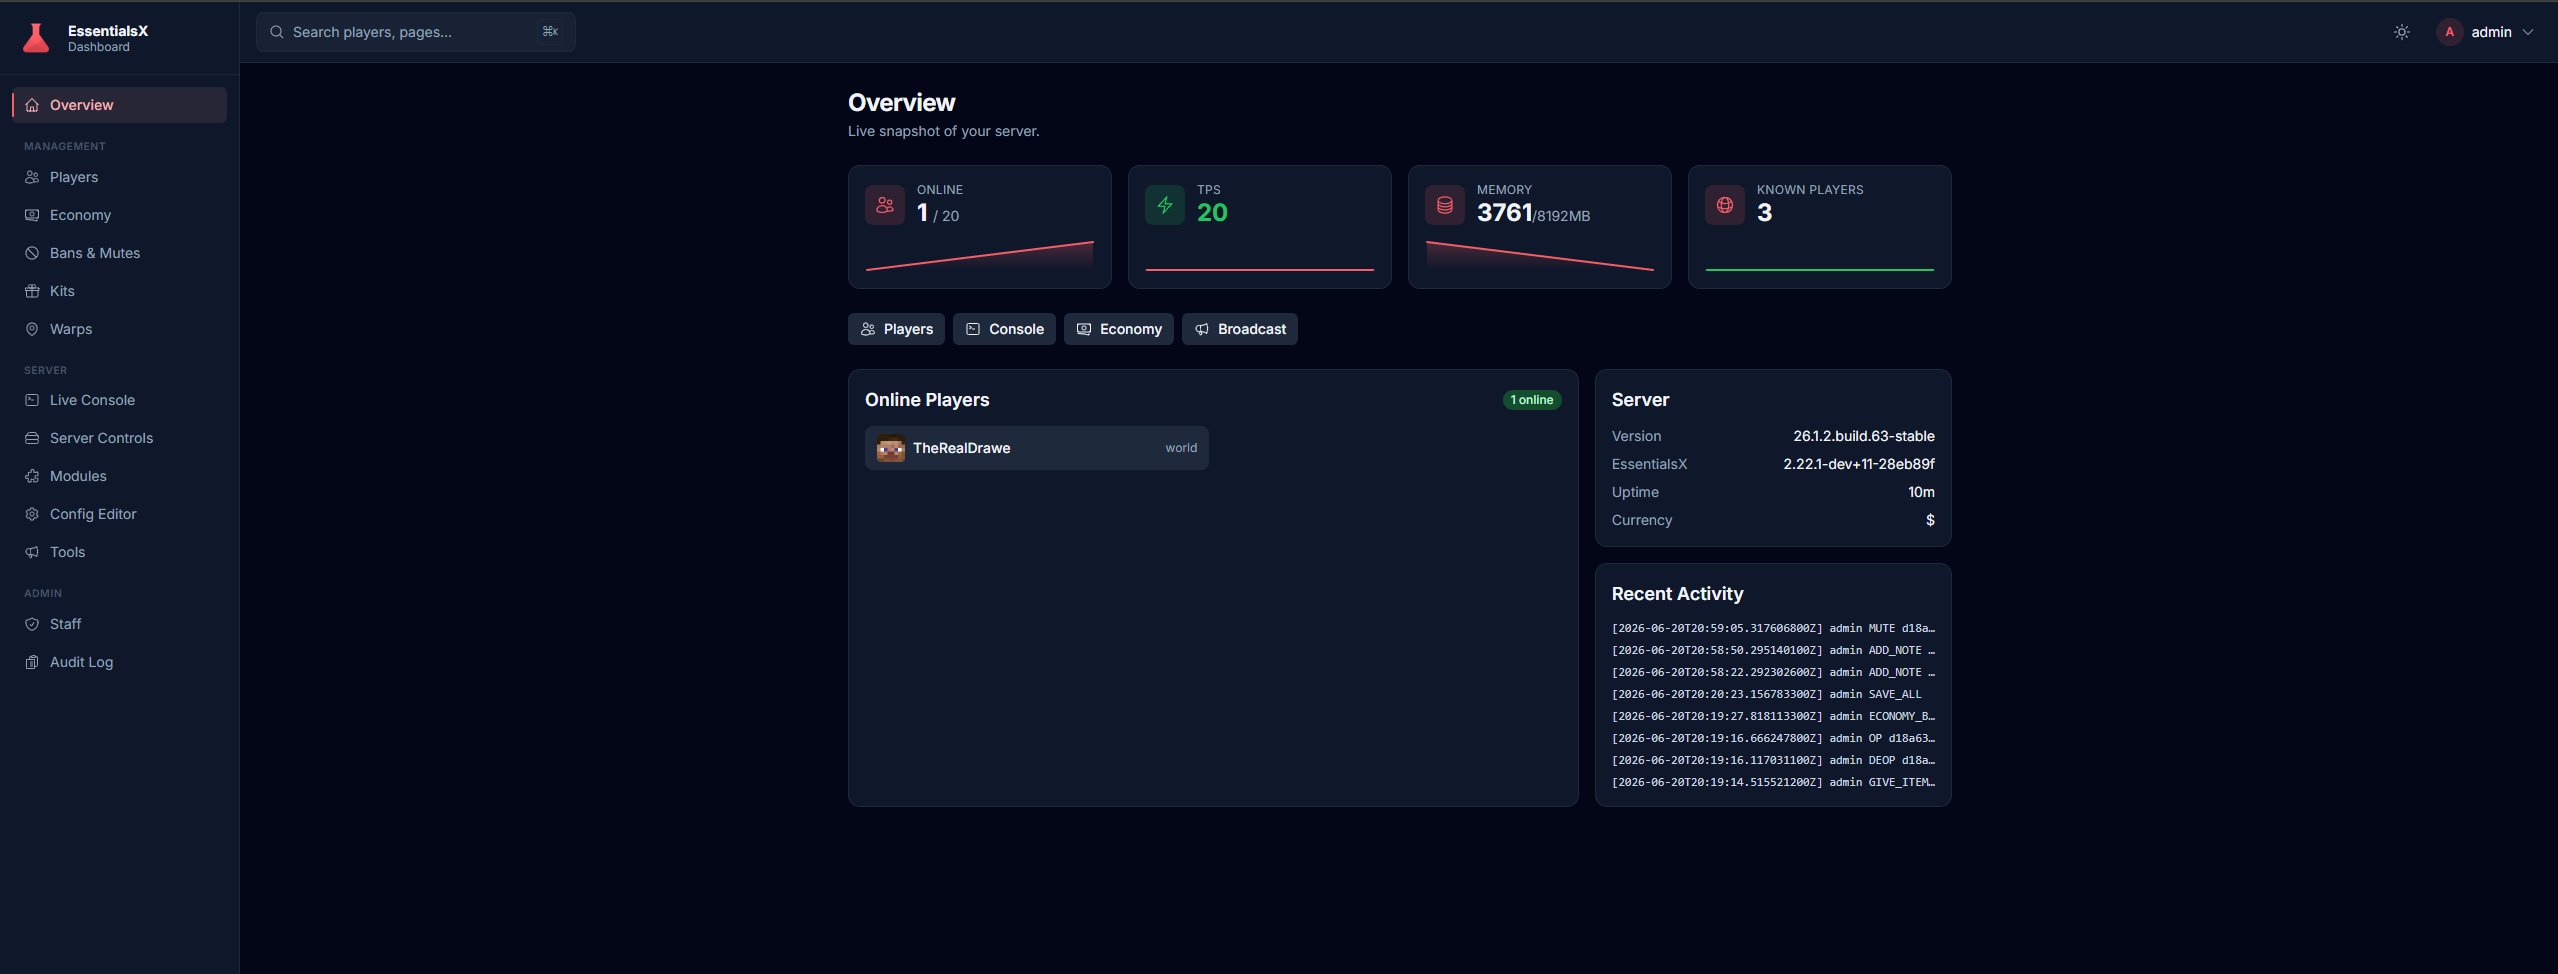Click the Audit Log clipboard icon
Image resolution: width=2558 pixels, height=974 pixels.
[32, 662]
